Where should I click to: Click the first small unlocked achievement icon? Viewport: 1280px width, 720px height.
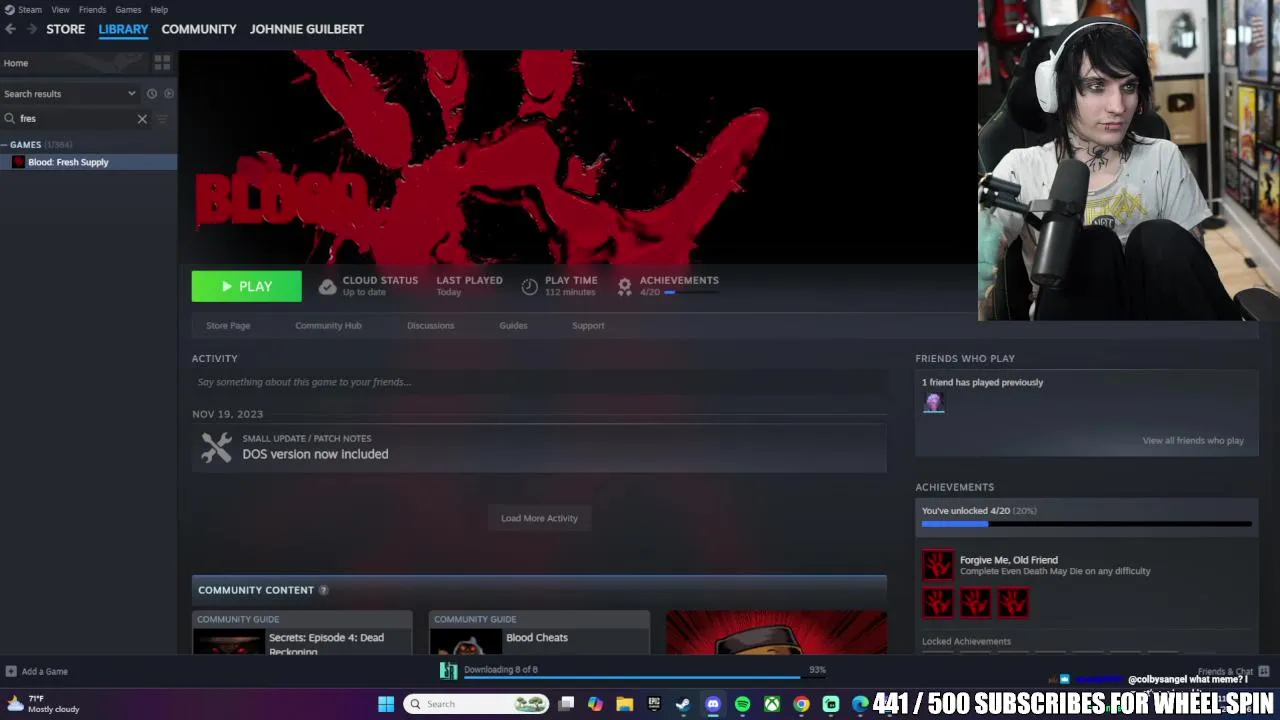938,602
